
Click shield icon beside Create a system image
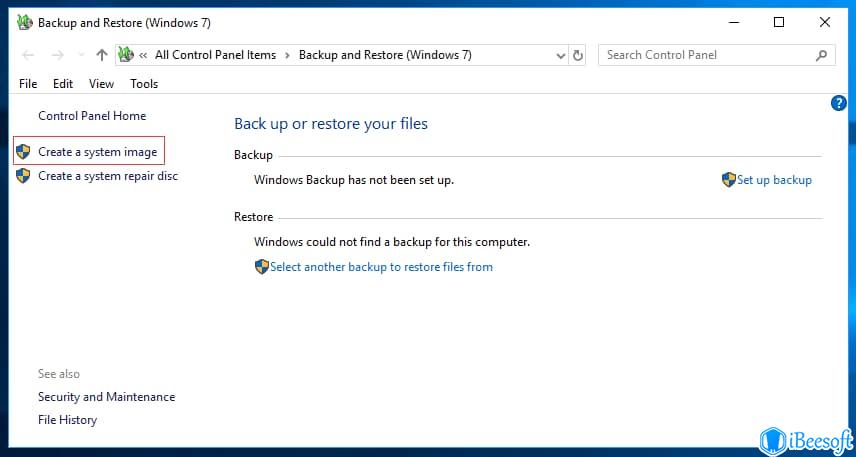tap(23, 152)
